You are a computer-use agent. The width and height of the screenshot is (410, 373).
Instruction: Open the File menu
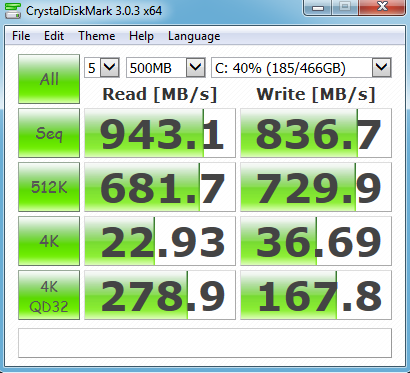coord(21,36)
